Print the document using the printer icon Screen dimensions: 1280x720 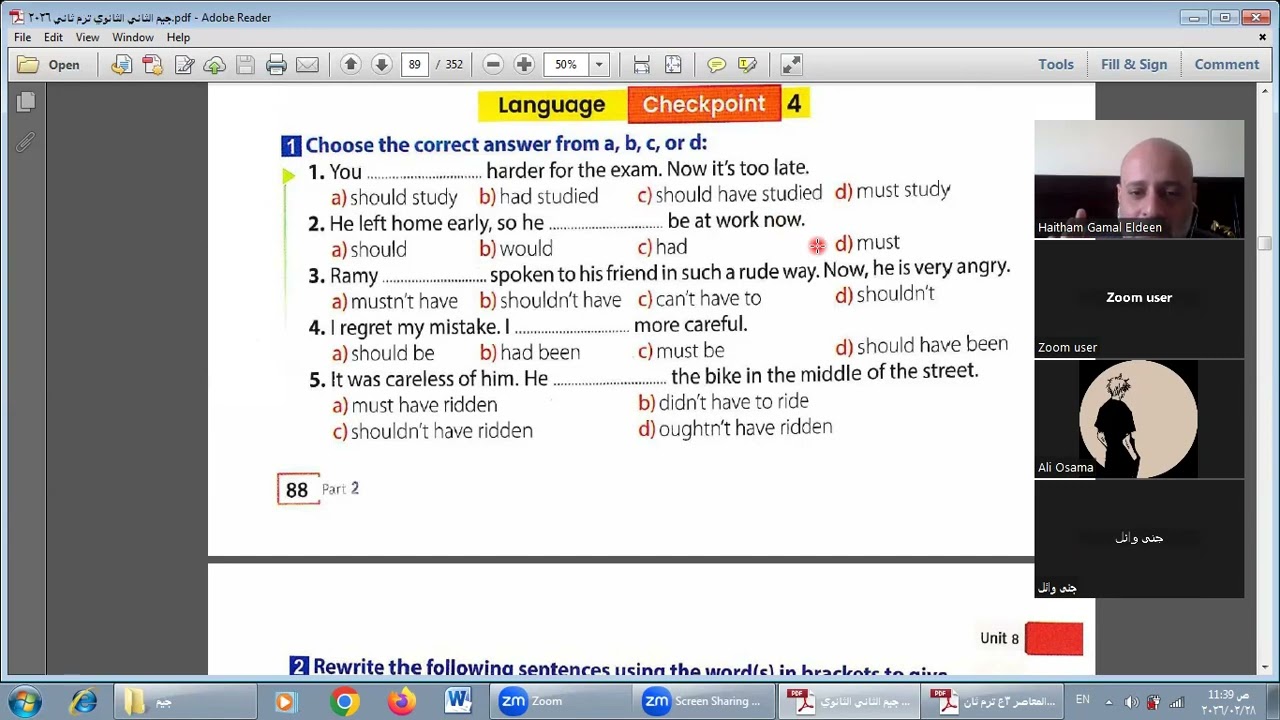276,65
